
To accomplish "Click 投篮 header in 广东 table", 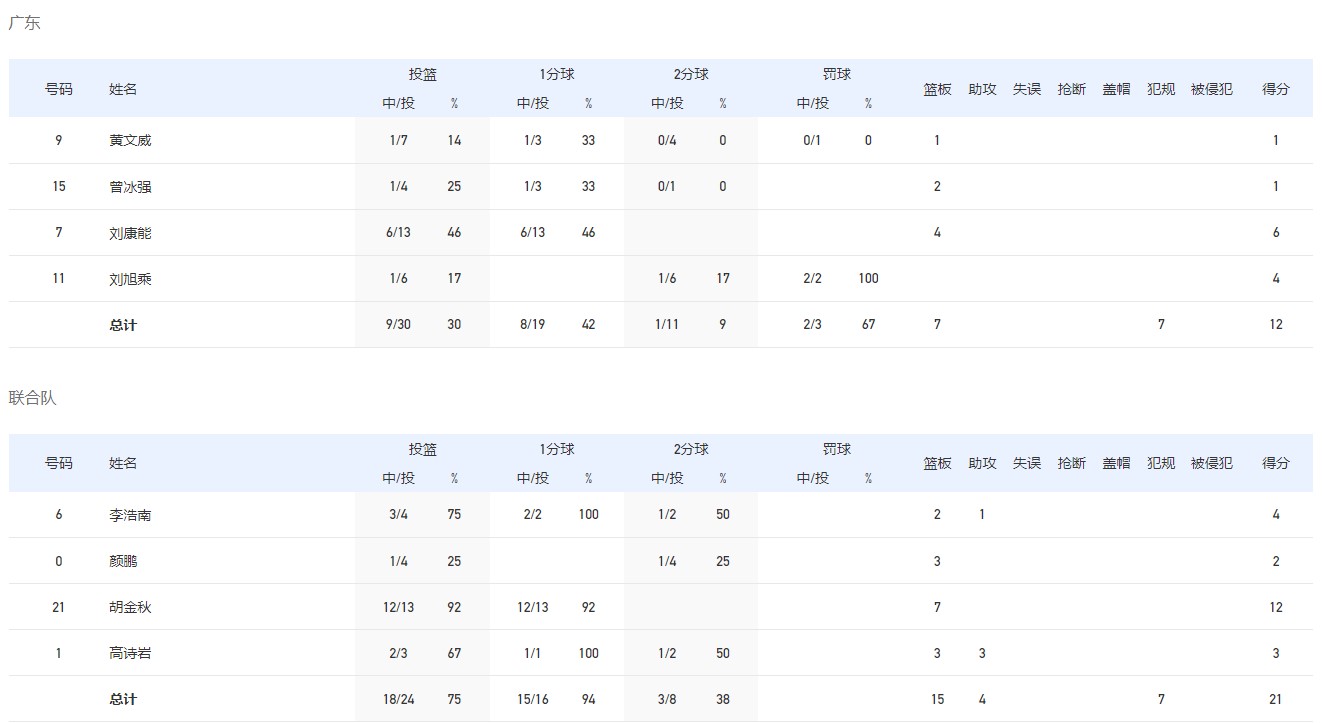I will 422,74.
